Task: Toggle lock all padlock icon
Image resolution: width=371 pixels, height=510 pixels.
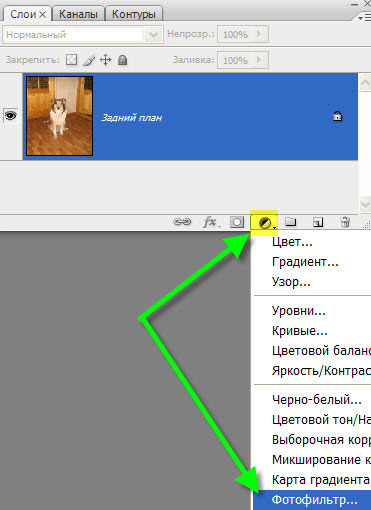Action: [x=123, y=60]
